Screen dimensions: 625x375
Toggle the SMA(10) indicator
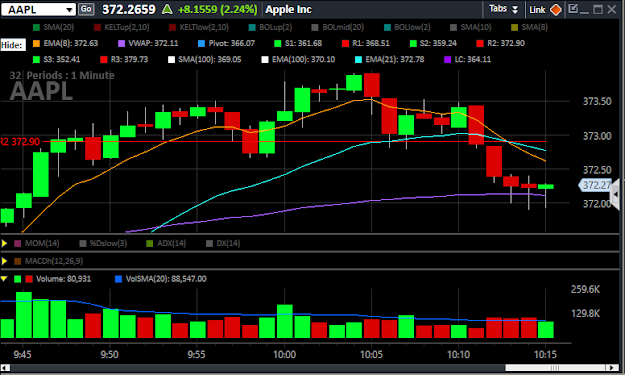coord(471,27)
